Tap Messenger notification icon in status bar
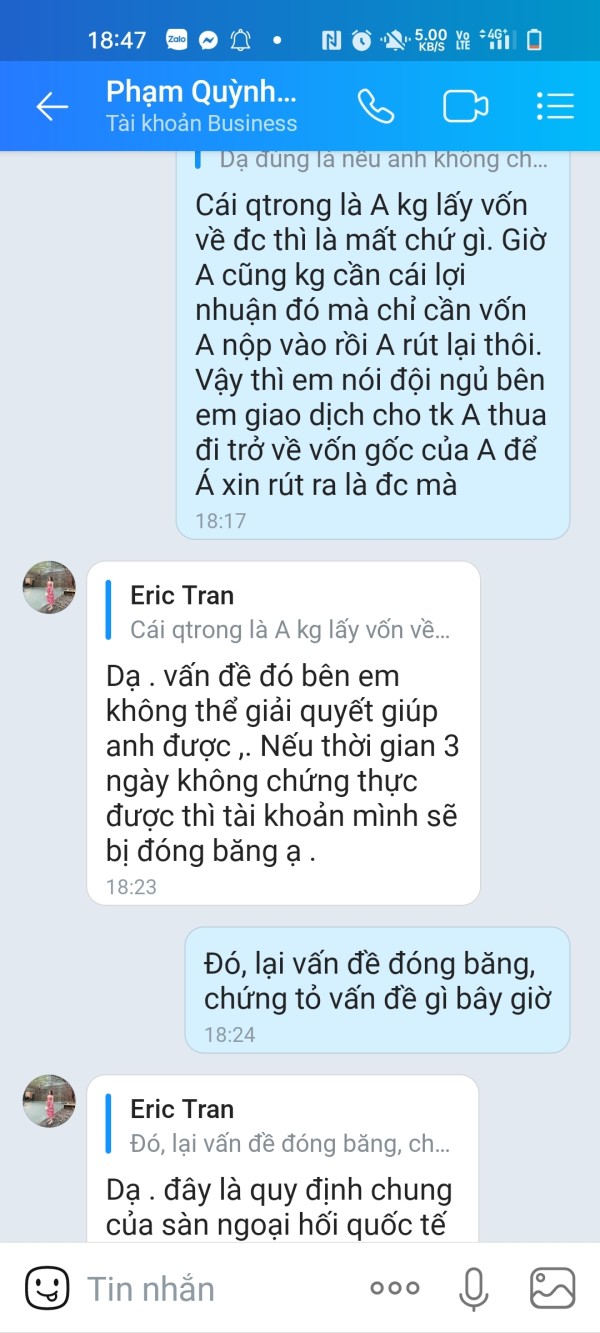The width and height of the screenshot is (600, 1333). coord(208,40)
